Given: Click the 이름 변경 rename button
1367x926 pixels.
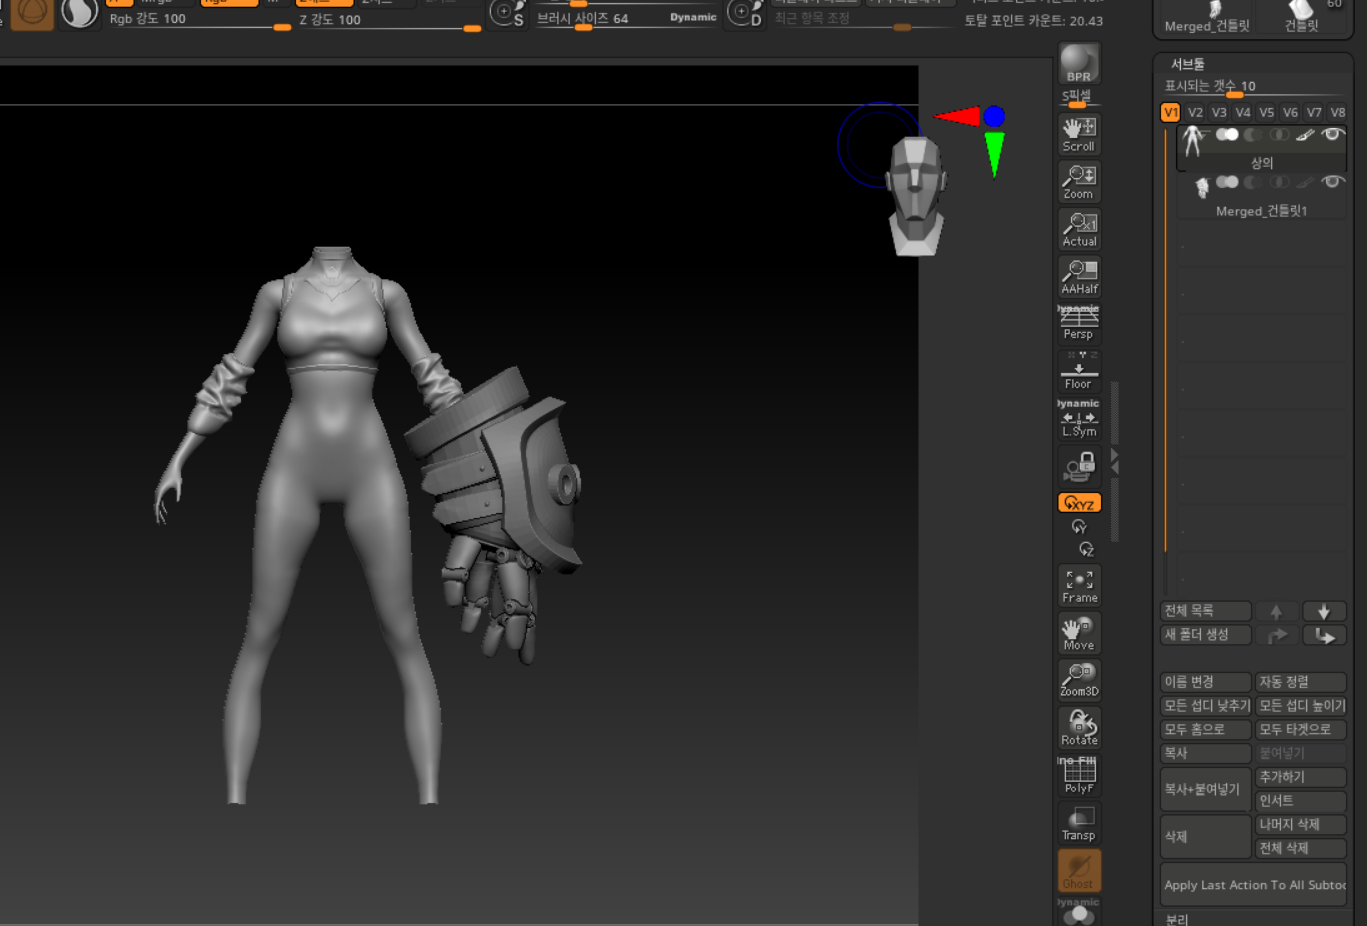Looking at the screenshot, I should pos(1205,682).
